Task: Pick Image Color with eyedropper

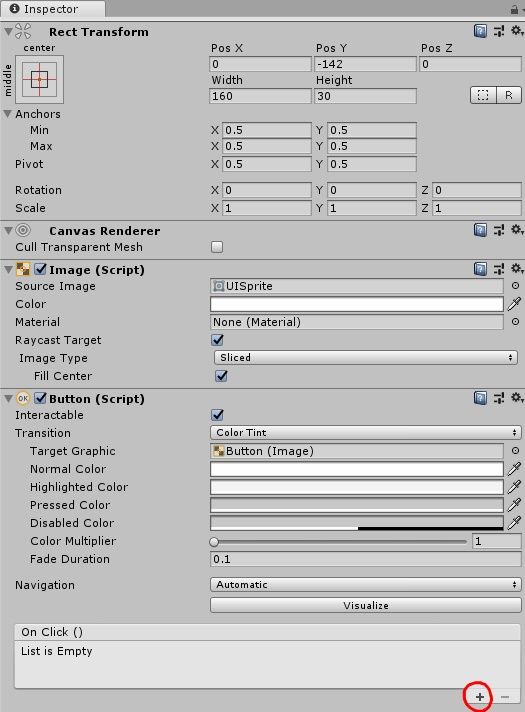Action: (514, 304)
